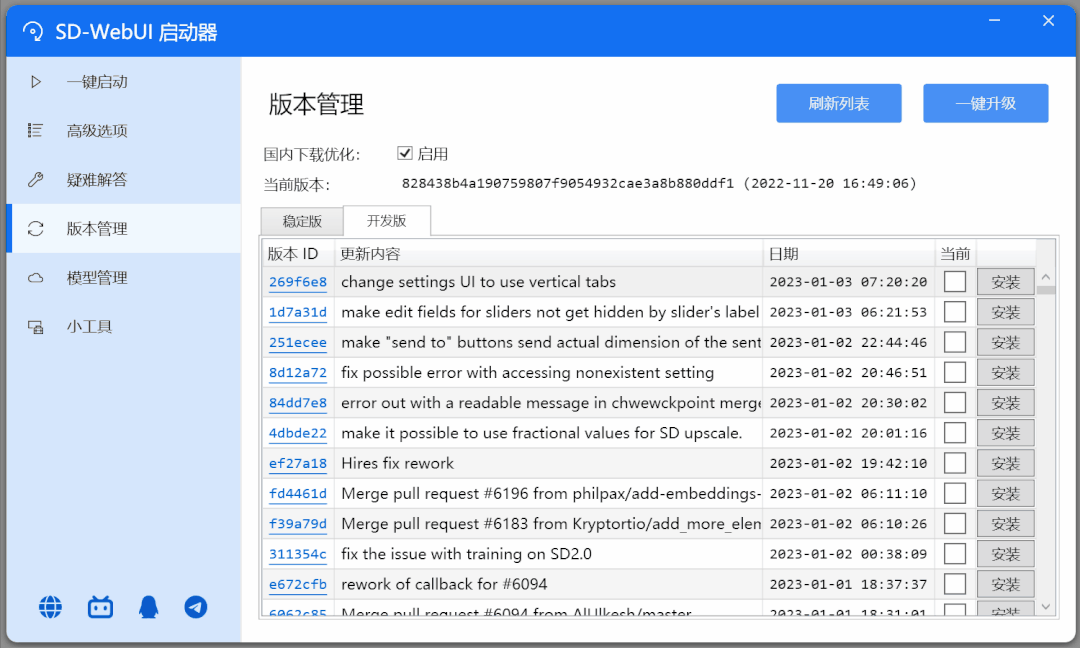Switch to the 稳定版 stable tab

click(301, 221)
